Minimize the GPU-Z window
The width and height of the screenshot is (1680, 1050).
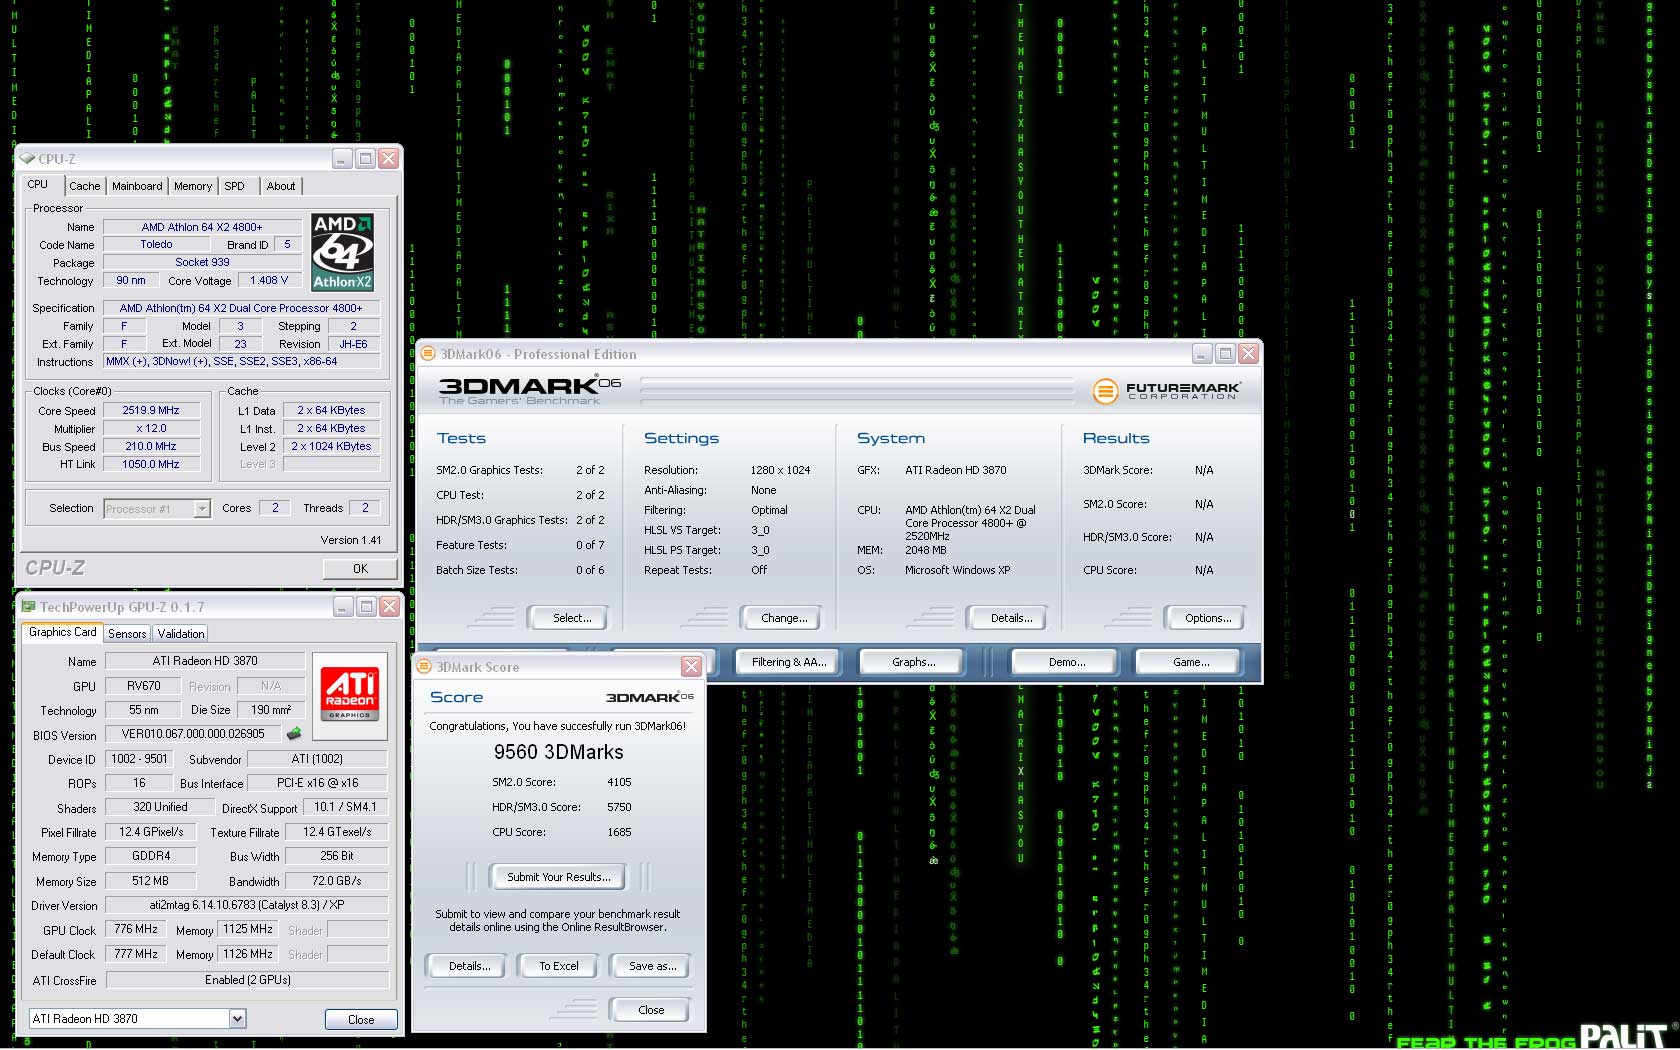[x=343, y=606]
